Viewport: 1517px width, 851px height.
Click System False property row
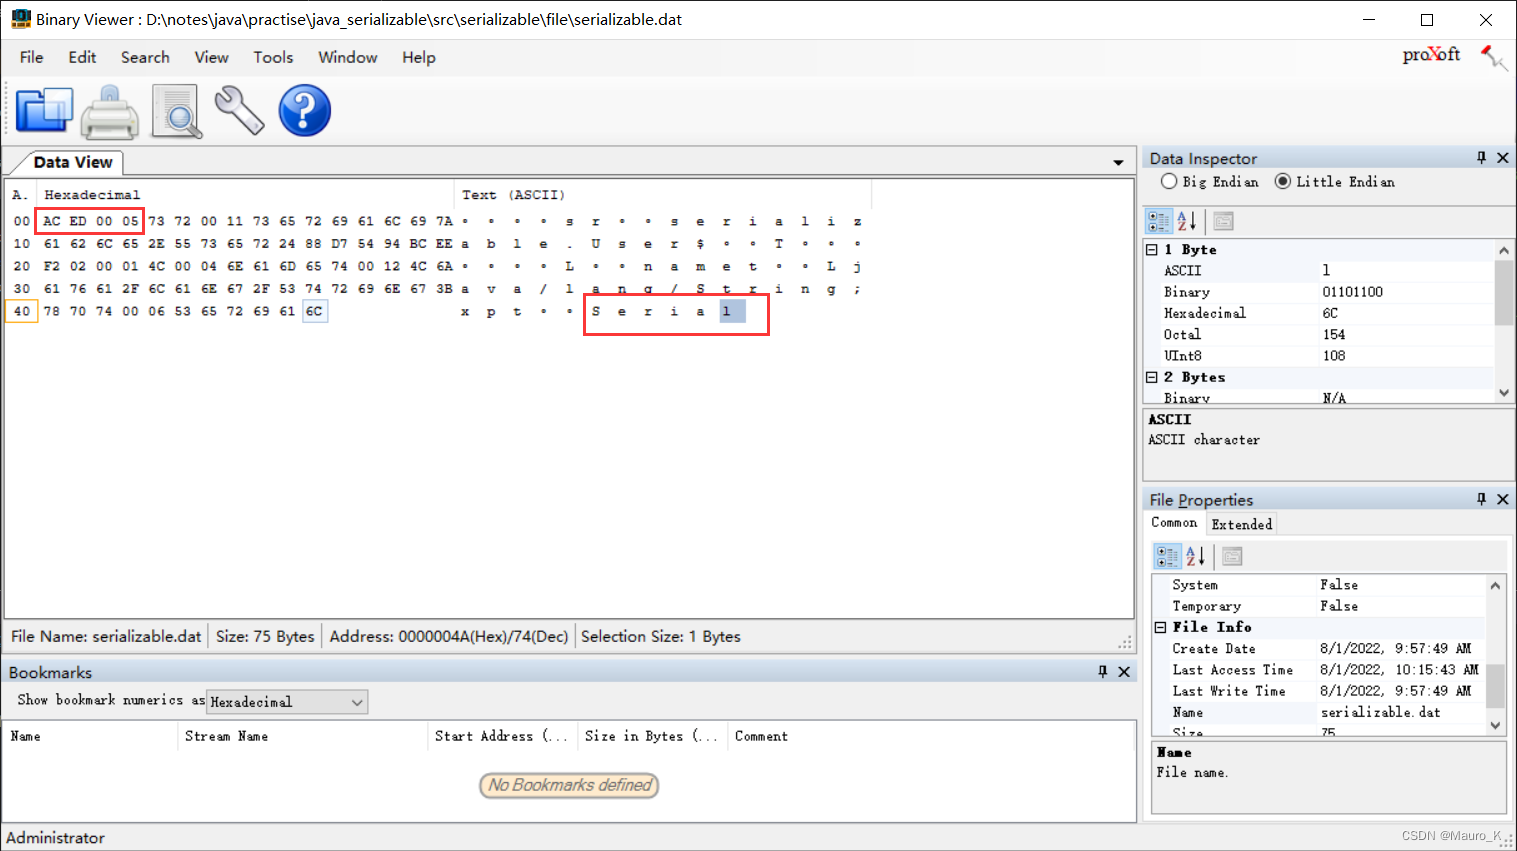click(x=1320, y=585)
